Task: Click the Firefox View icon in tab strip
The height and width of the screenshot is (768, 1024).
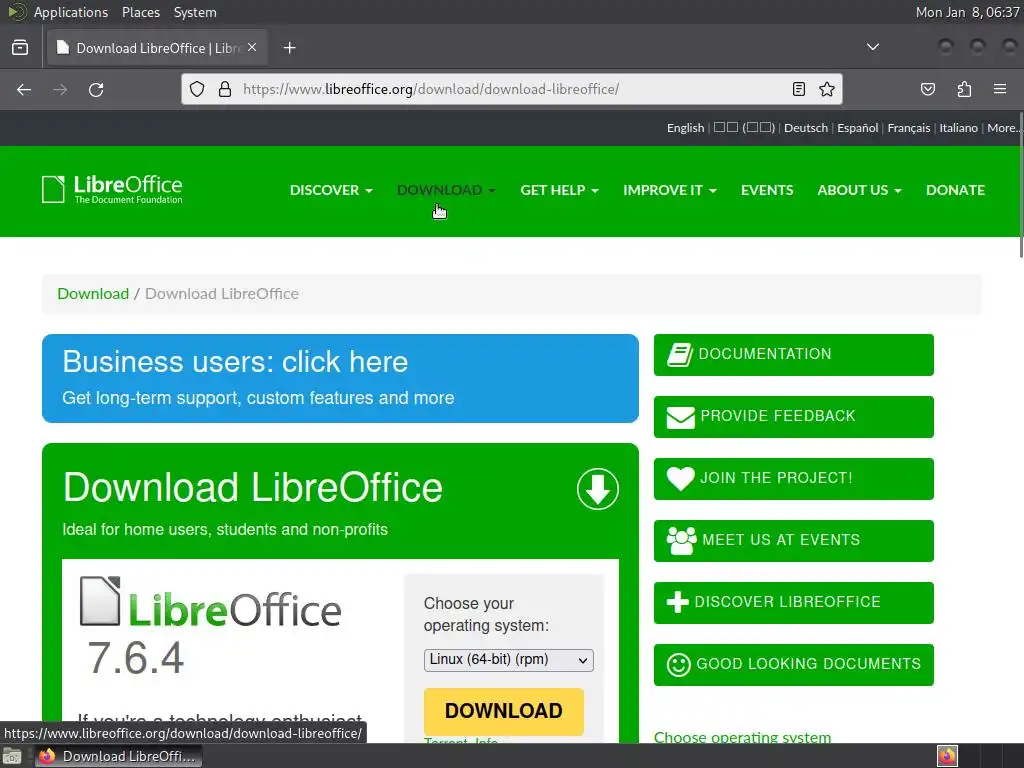Action: pos(20,48)
